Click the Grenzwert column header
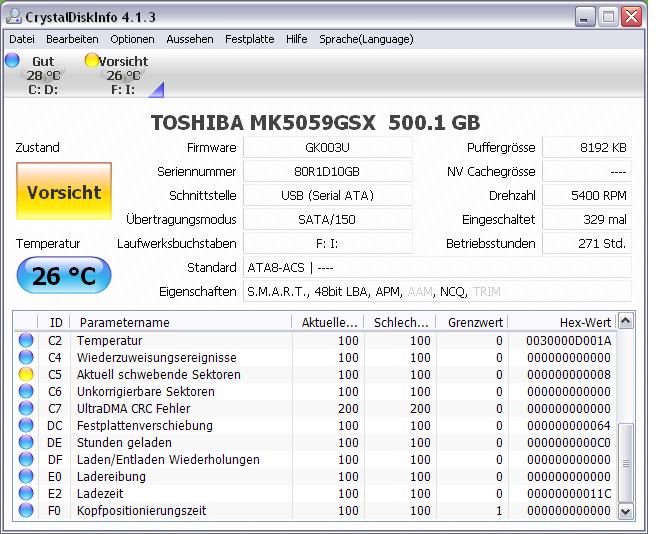This screenshot has width=670, height=534. click(472, 323)
